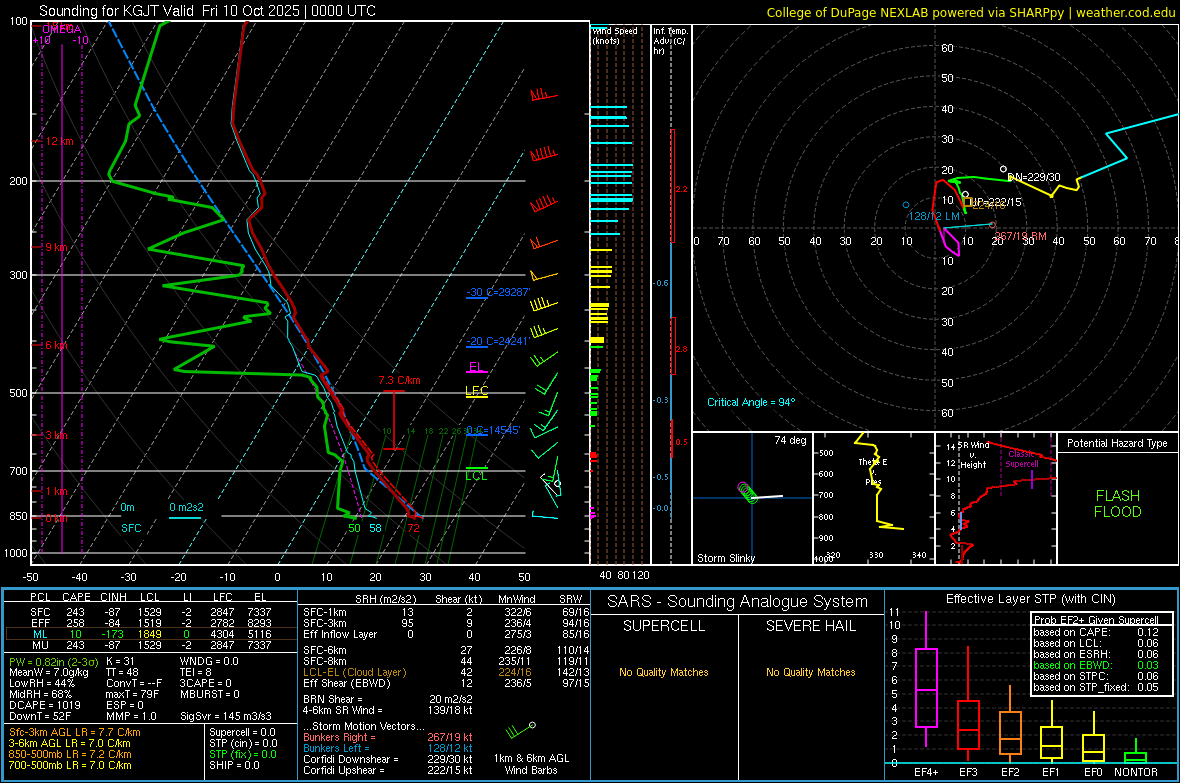Viewport: 1180px width, 783px height.
Task: Click the 1km & 6km AGL wind barb graphic
Action: pos(521,730)
